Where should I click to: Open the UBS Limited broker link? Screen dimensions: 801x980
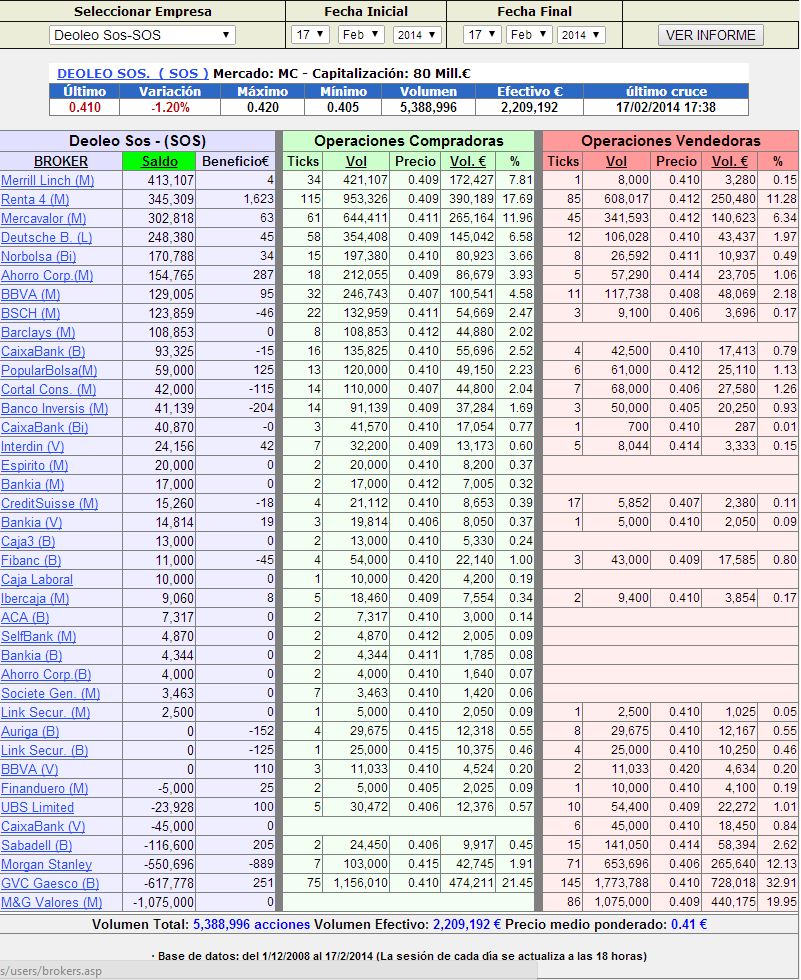(37, 808)
